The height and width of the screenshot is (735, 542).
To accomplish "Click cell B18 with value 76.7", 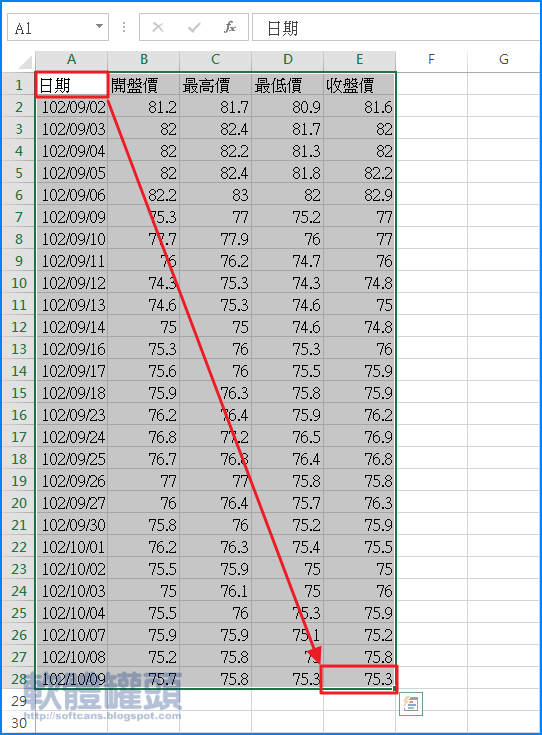I will (x=143, y=459).
